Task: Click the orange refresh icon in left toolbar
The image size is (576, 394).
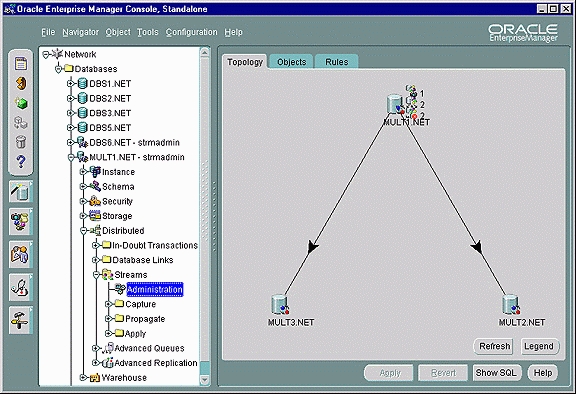Action: point(21,83)
